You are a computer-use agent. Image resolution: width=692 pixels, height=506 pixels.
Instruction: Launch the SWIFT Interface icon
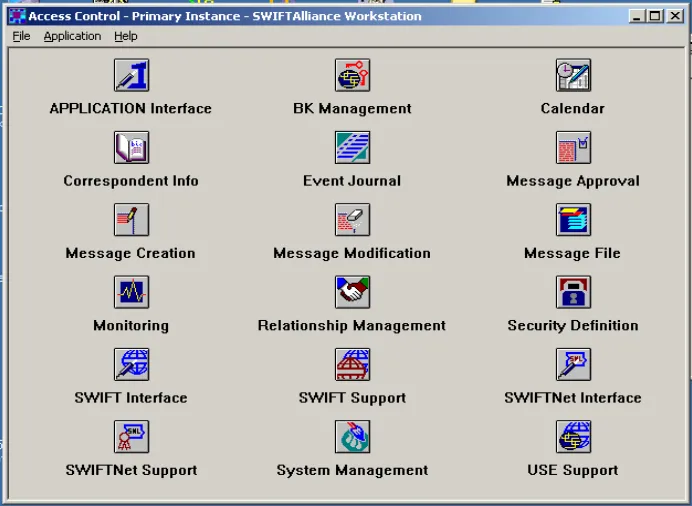pyautogui.click(x=132, y=364)
